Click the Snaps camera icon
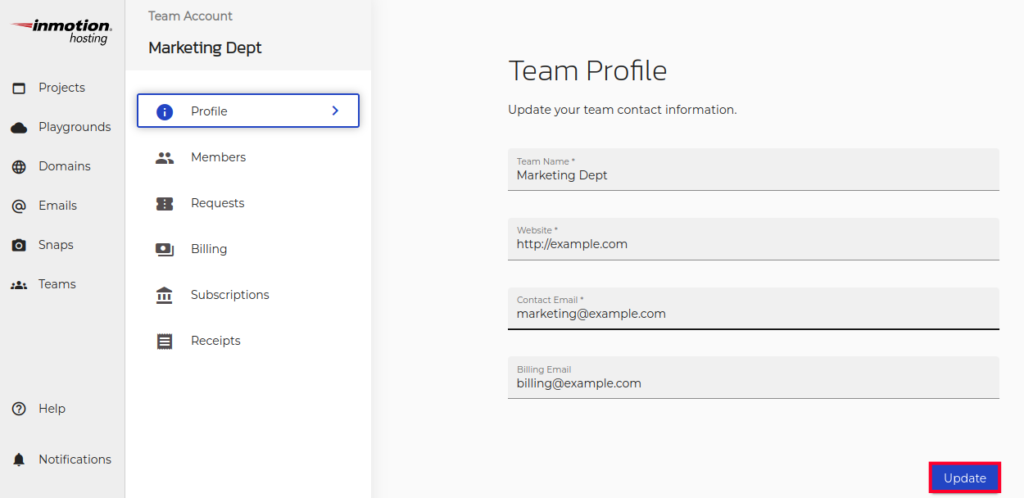 [x=19, y=245]
